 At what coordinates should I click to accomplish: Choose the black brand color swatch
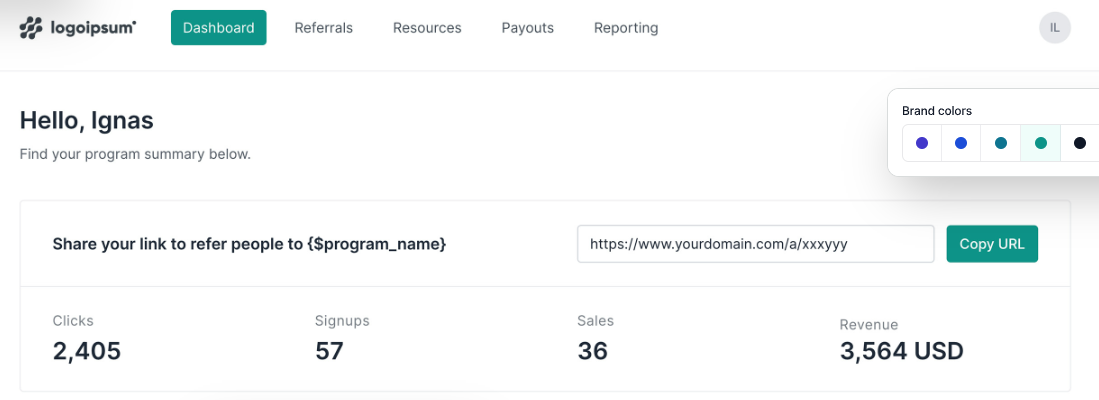point(1080,143)
